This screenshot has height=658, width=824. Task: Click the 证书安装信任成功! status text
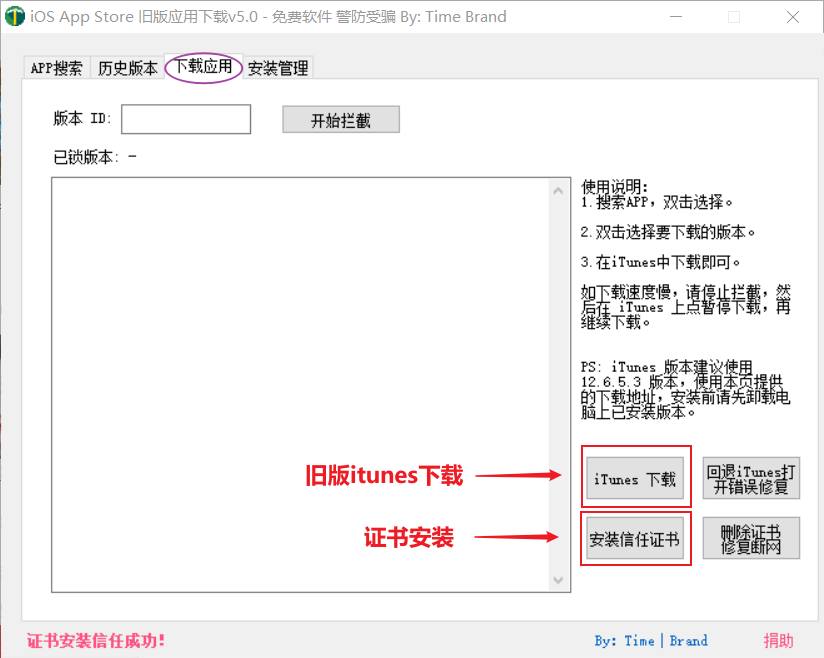tap(96, 641)
